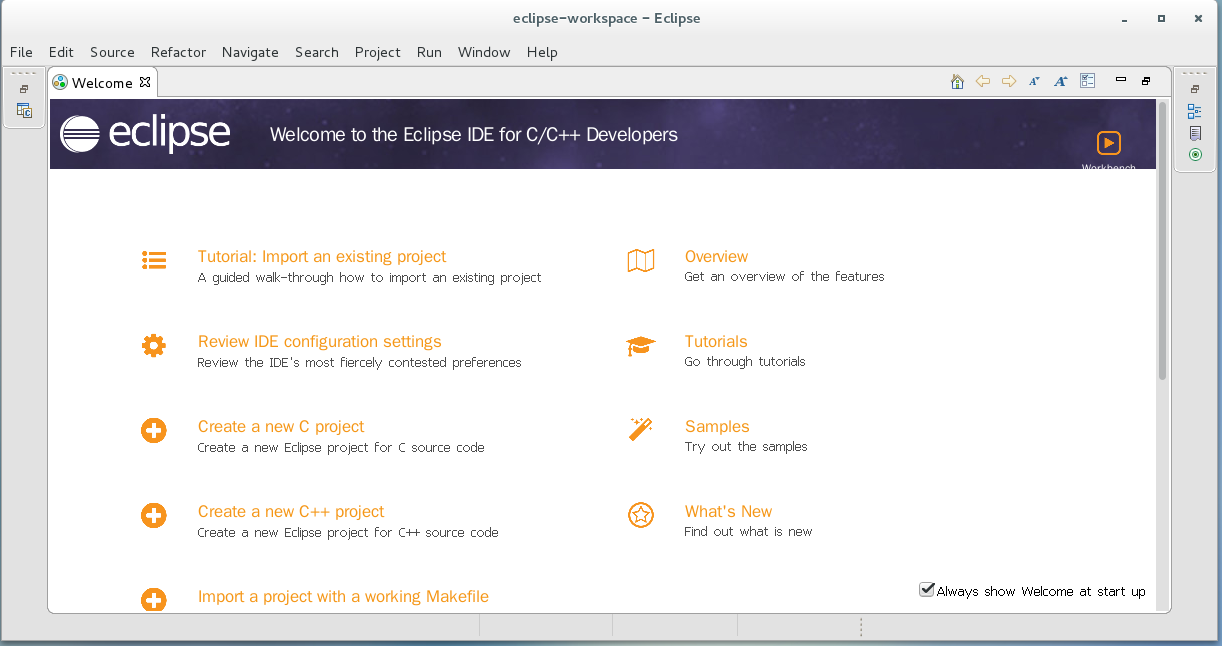Navigate forward with right arrow icon

tap(1009, 82)
